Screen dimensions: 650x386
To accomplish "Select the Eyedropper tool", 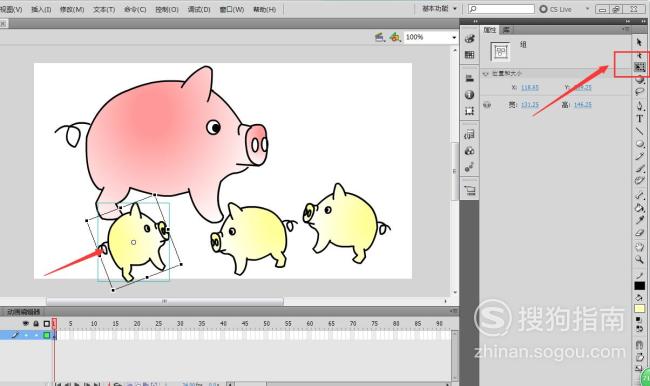I will coord(639,220).
